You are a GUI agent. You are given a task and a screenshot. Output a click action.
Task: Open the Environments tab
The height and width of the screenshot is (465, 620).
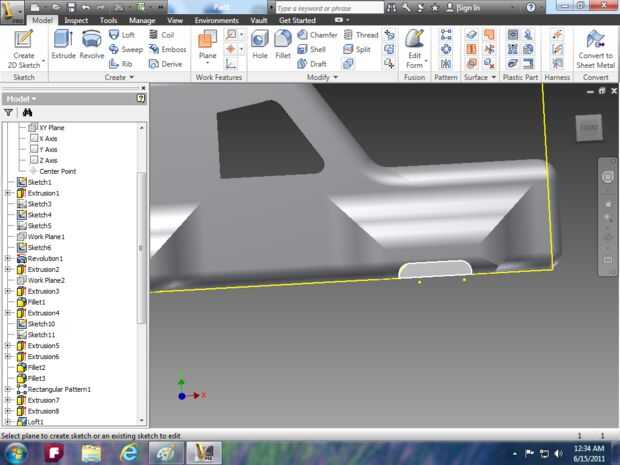click(216, 20)
